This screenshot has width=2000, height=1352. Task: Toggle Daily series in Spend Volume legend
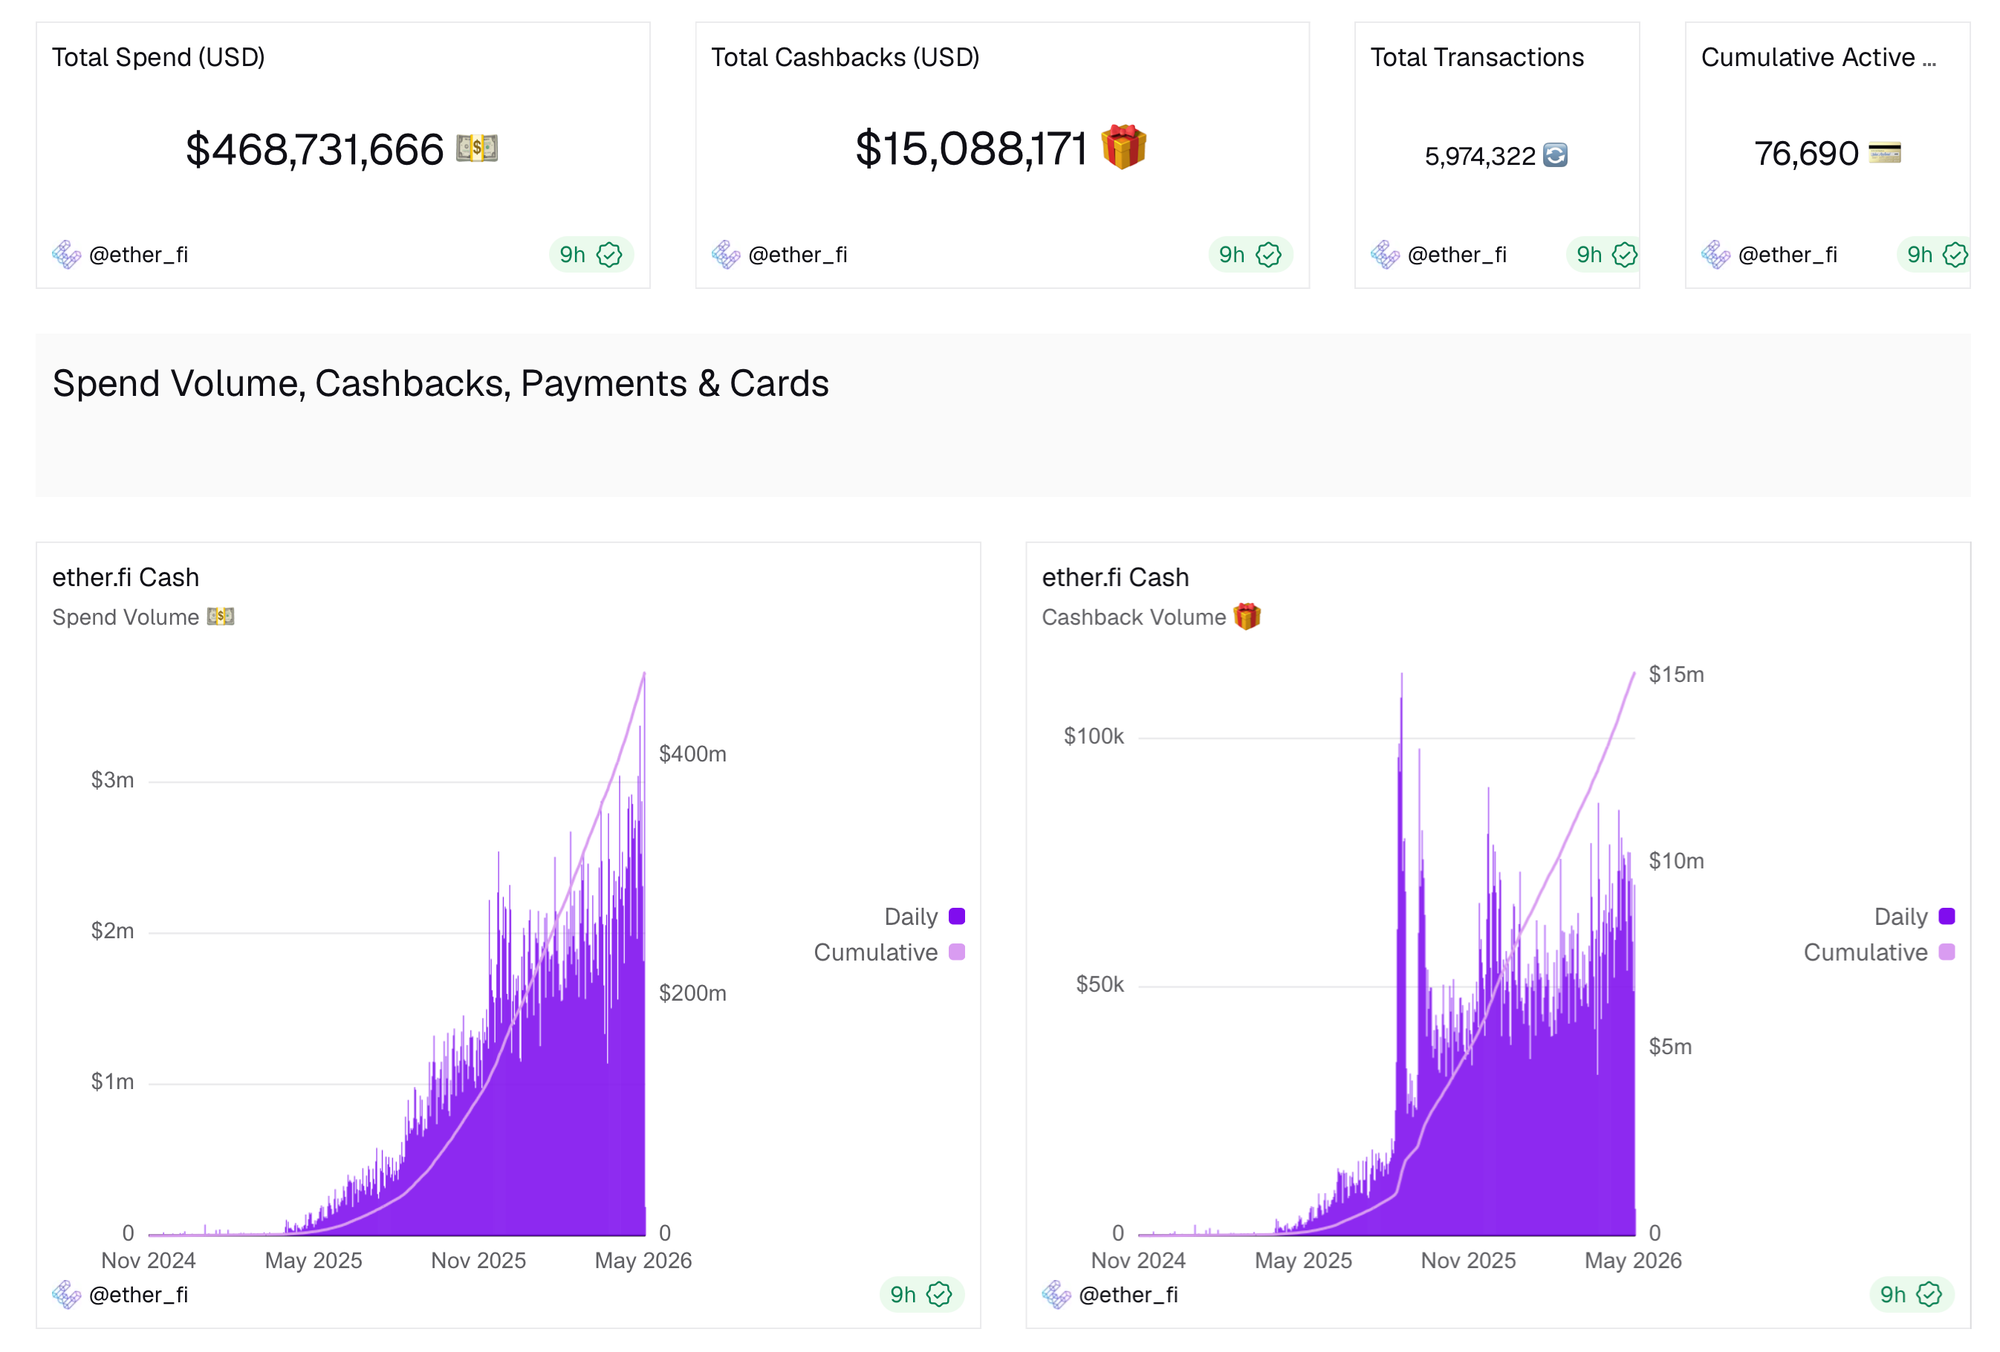coord(924,916)
